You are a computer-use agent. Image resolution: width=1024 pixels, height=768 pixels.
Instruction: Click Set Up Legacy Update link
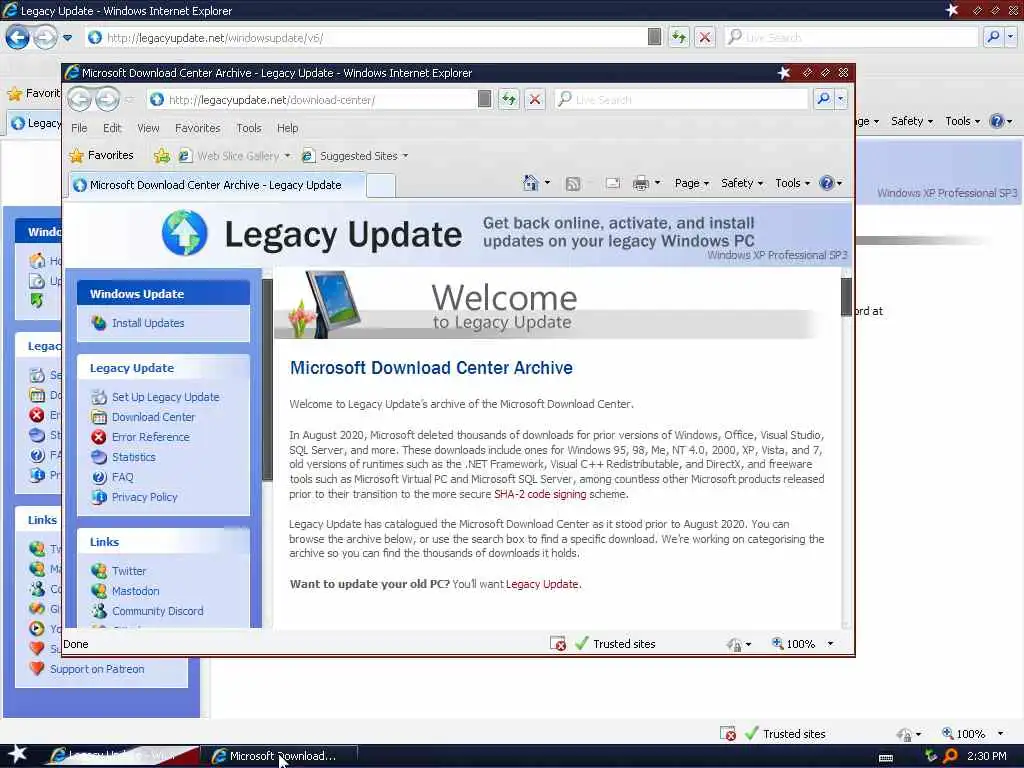[165, 397]
